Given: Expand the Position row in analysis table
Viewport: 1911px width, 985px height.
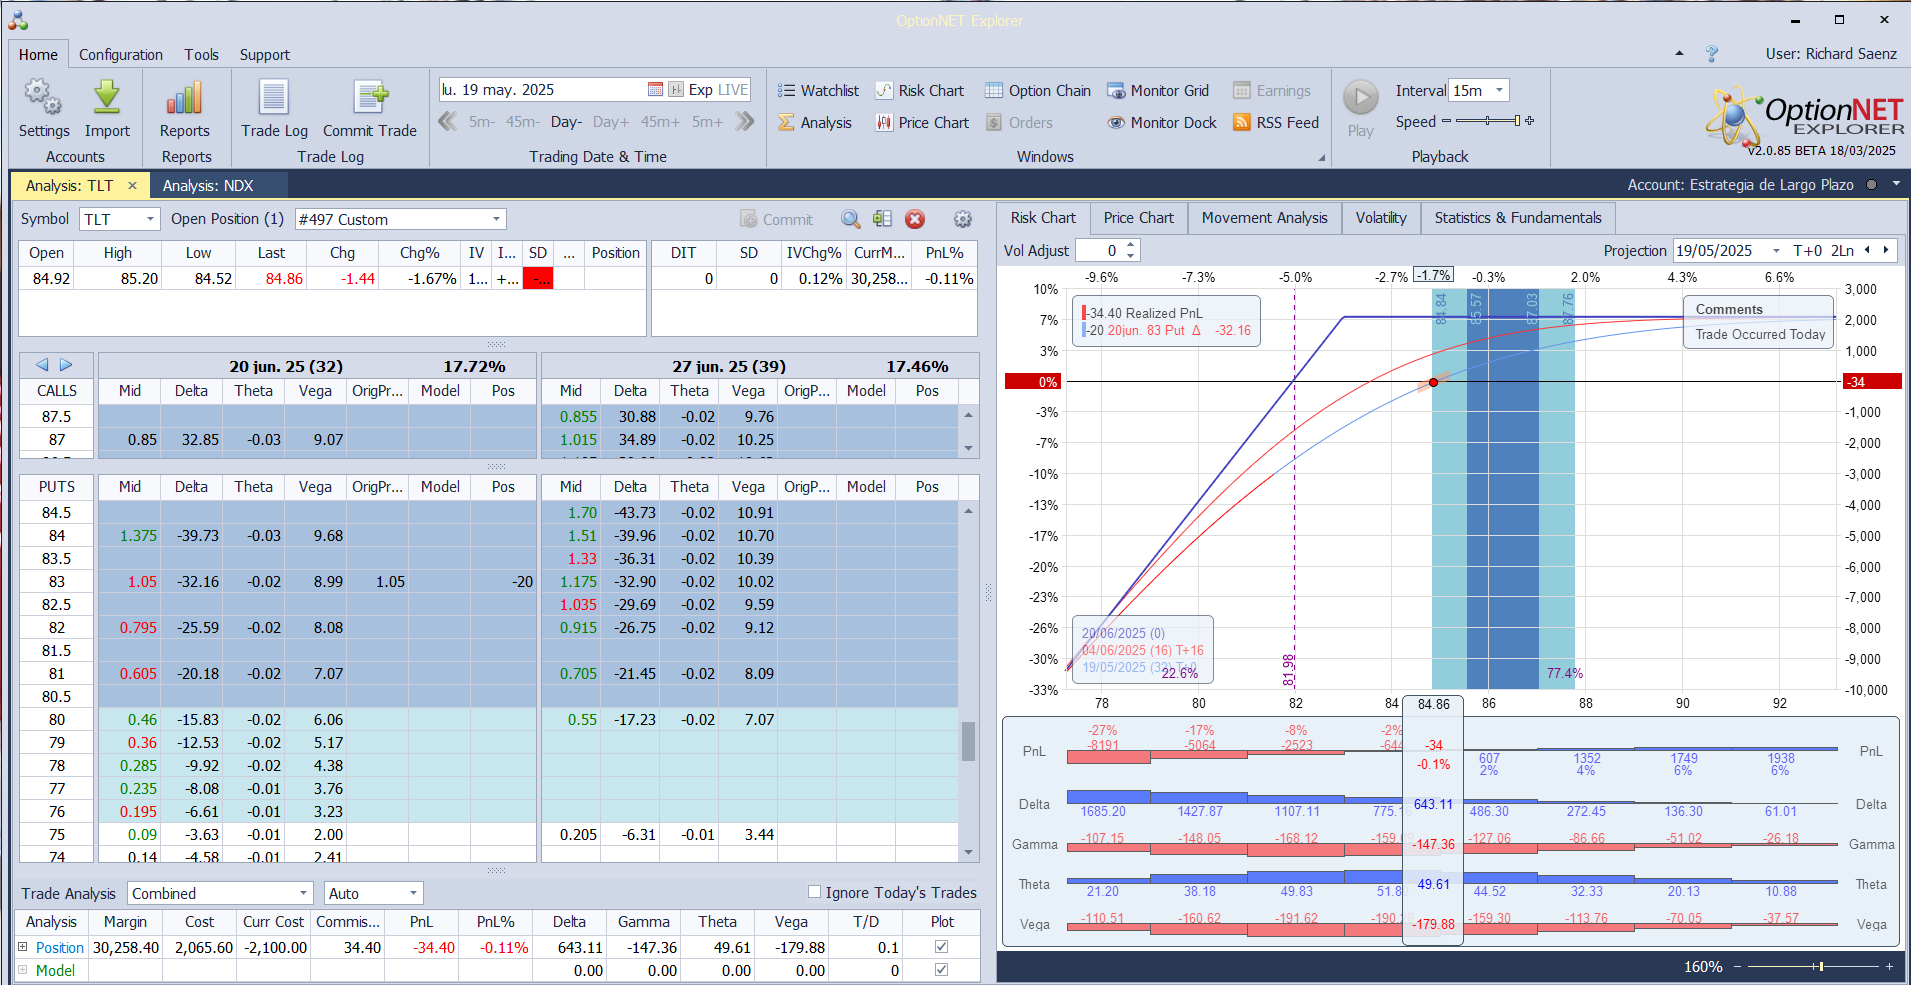Looking at the screenshot, I should [23, 946].
